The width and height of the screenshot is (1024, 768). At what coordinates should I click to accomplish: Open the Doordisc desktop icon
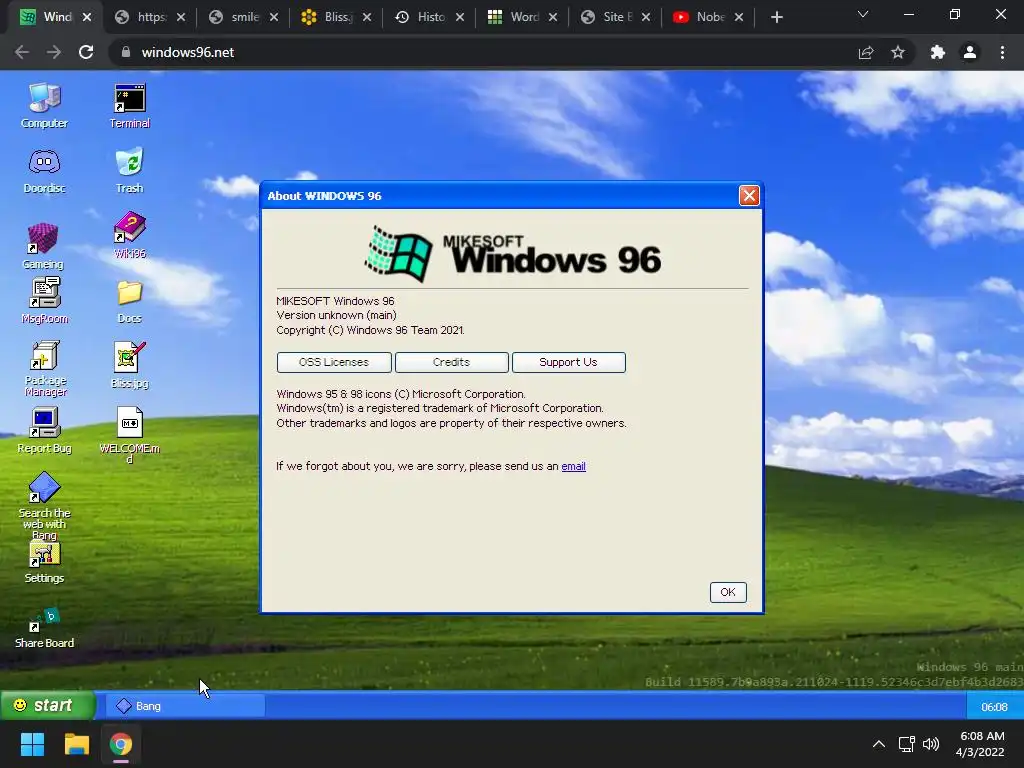point(44,171)
